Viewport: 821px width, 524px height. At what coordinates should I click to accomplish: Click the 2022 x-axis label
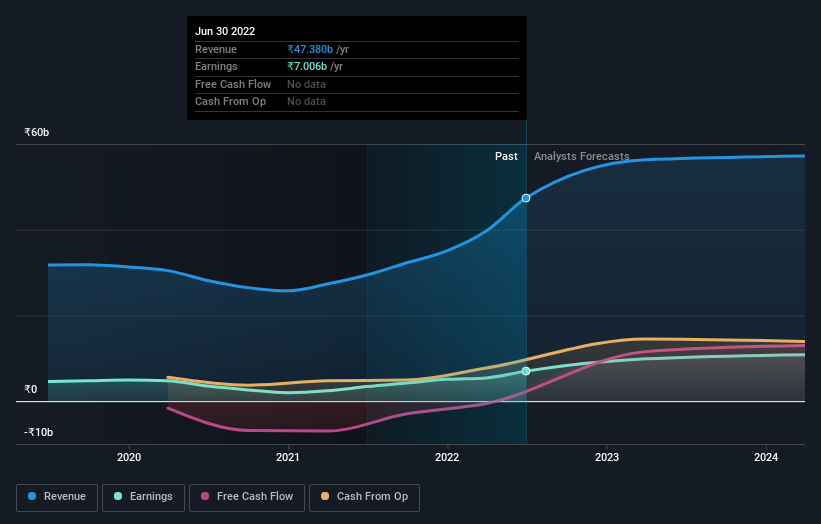tap(447, 458)
